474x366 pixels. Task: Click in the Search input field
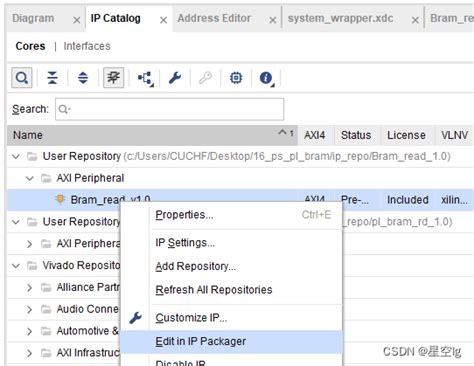coord(170,109)
